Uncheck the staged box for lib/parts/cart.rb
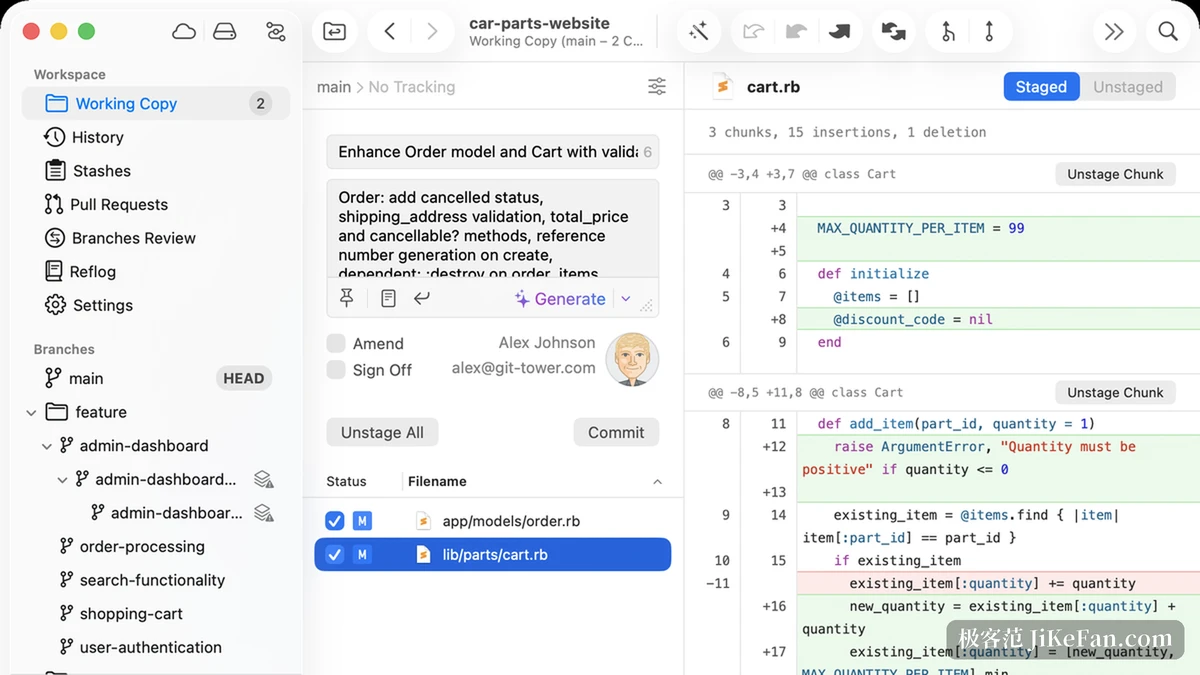The image size is (1200, 675). coord(335,555)
